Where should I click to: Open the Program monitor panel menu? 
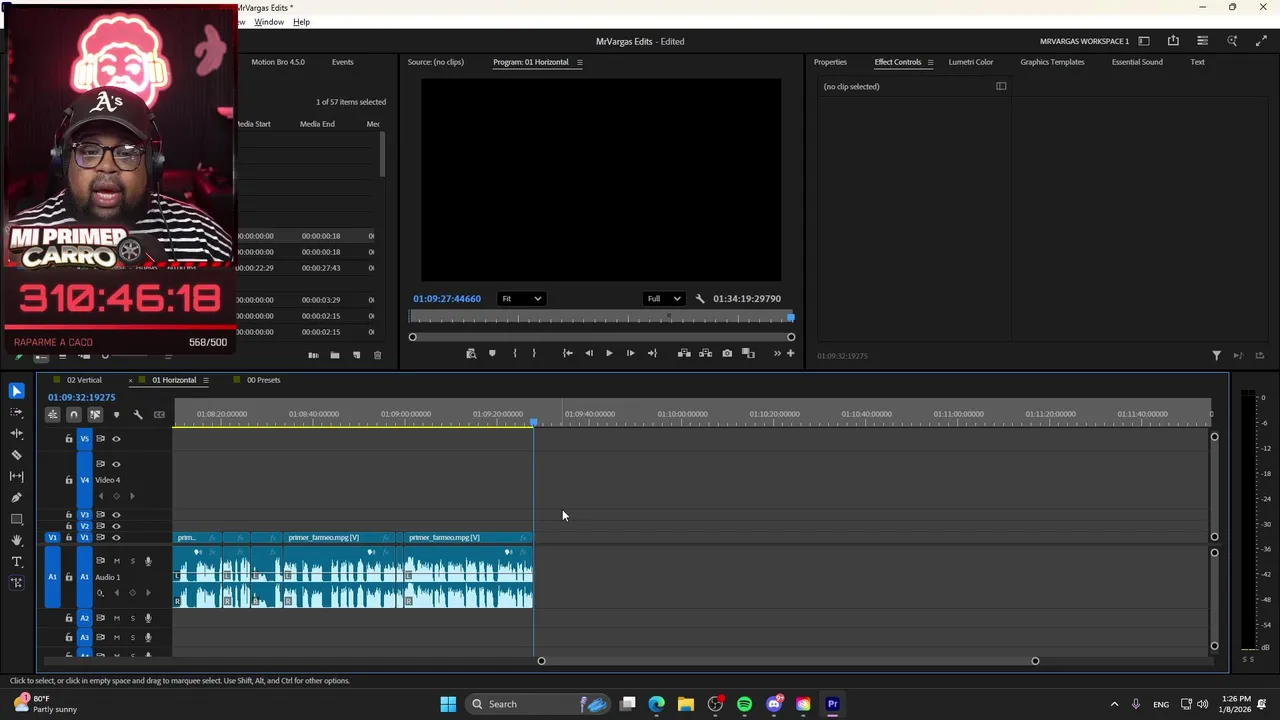tap(579, 62)
